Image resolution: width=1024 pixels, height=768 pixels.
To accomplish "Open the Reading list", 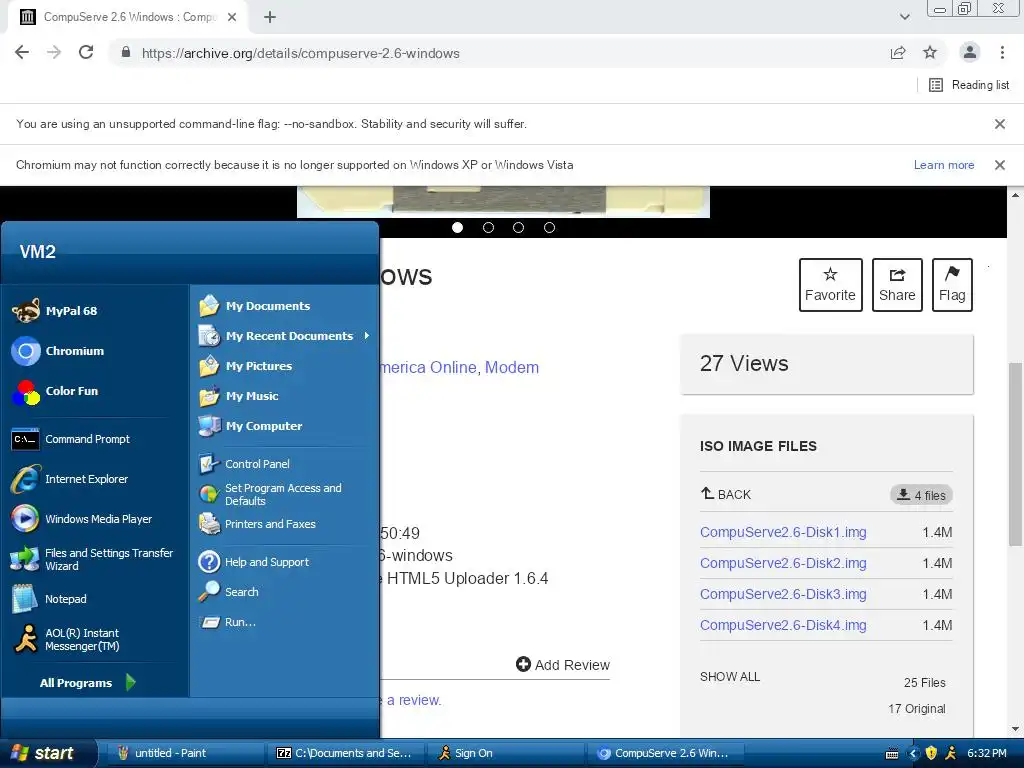I will [968, 85].
